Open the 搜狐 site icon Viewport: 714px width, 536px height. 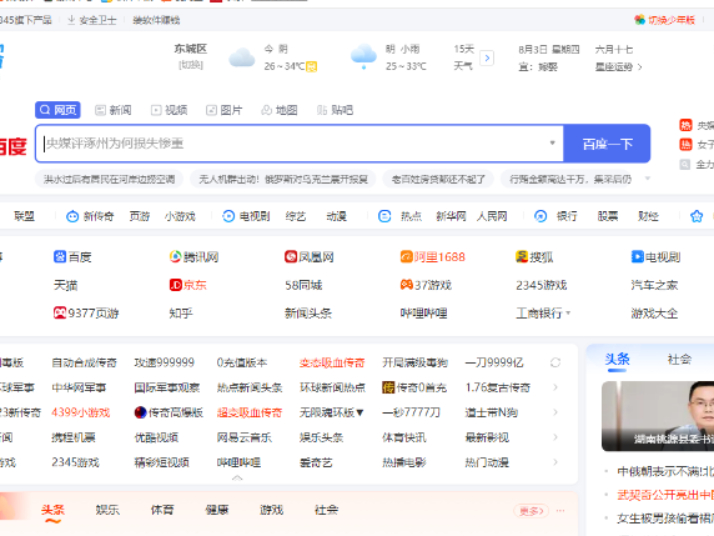(522, 257)
